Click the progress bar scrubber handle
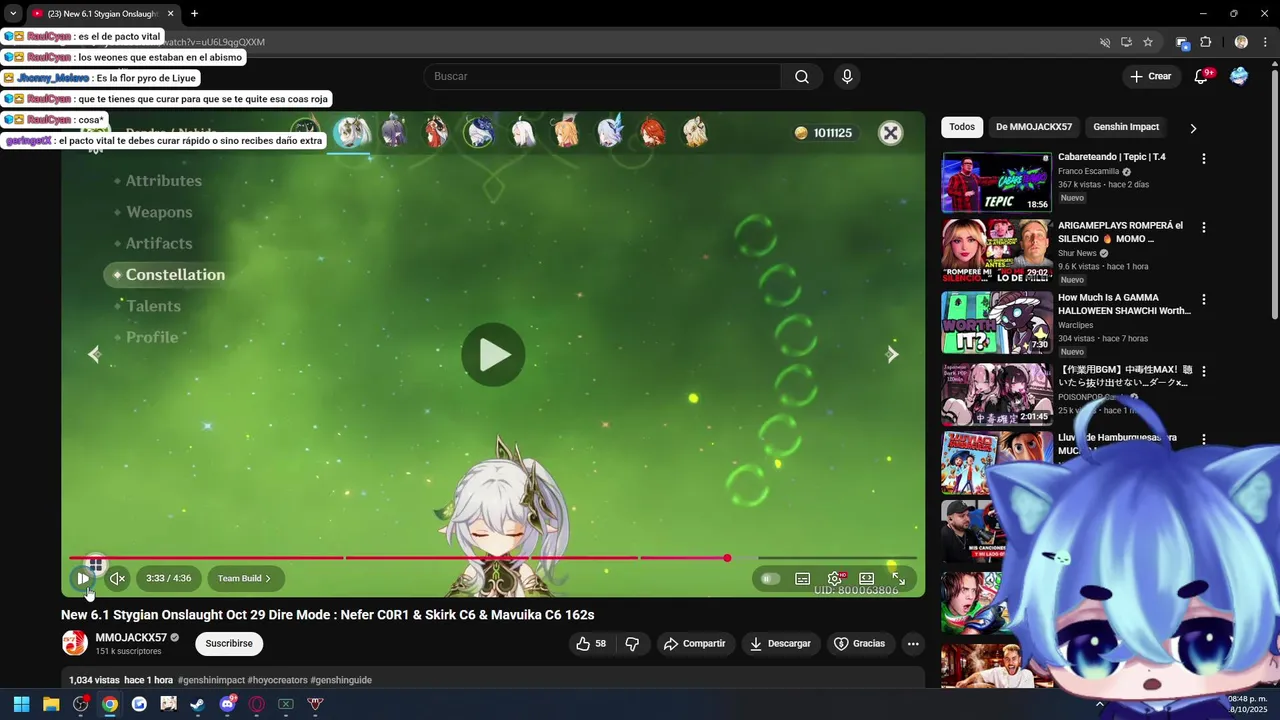This screenshot has height=720, width=1280. [727, 558]
